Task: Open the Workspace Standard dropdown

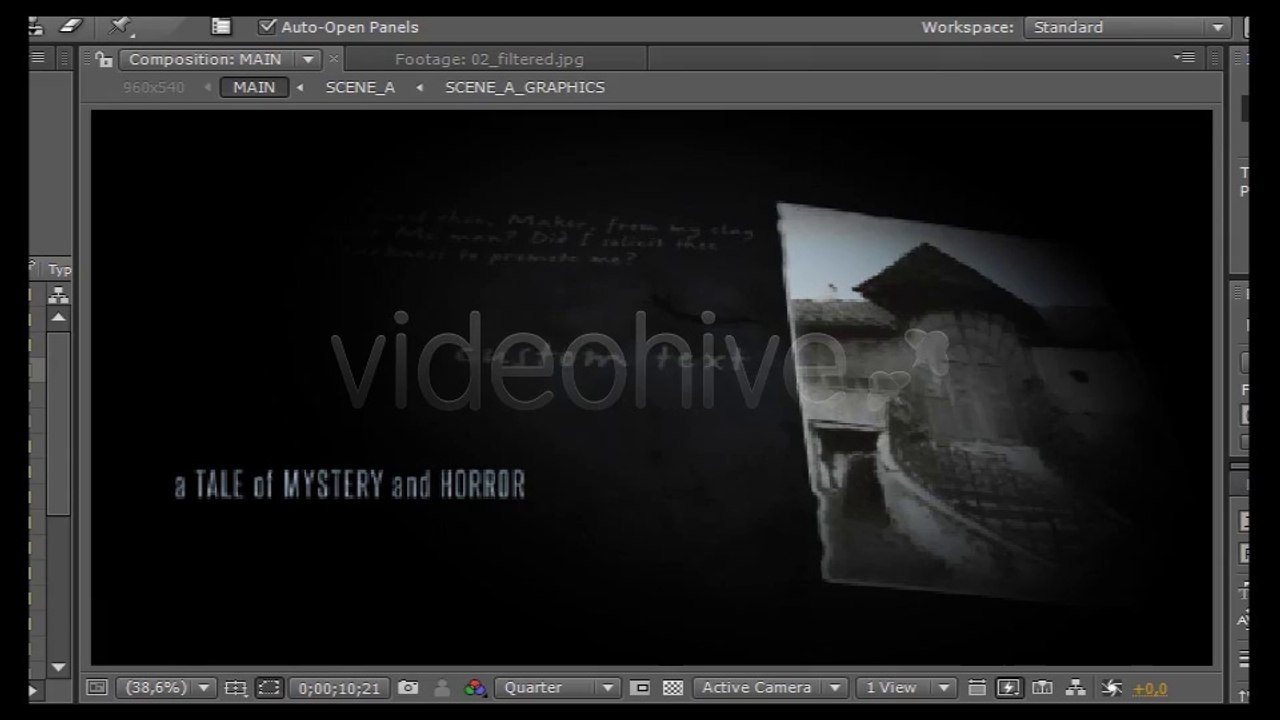Action: click(x=1127, y=27)
